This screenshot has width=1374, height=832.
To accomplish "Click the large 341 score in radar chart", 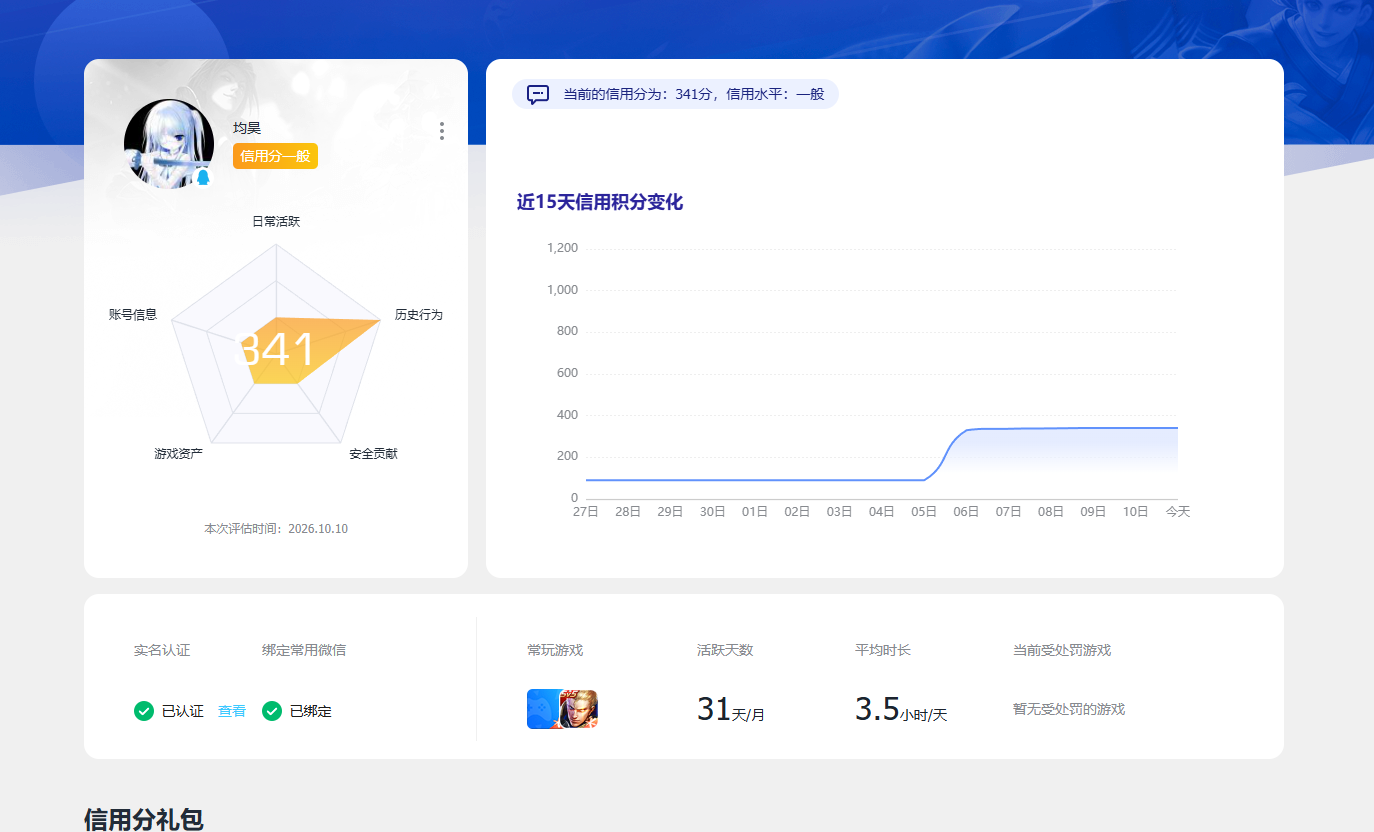I will click(x=276, y=350).
